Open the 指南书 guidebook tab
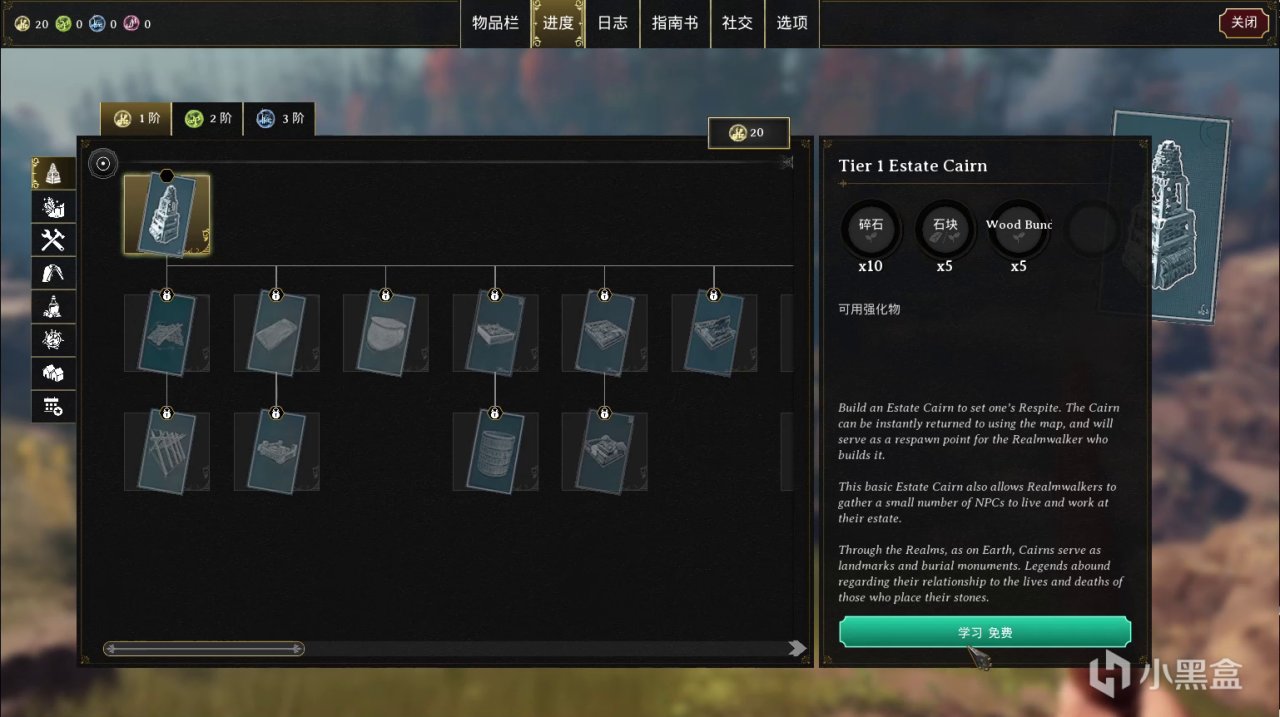The height and width of the screenshot is (717, 1280). tap(675, 23)
